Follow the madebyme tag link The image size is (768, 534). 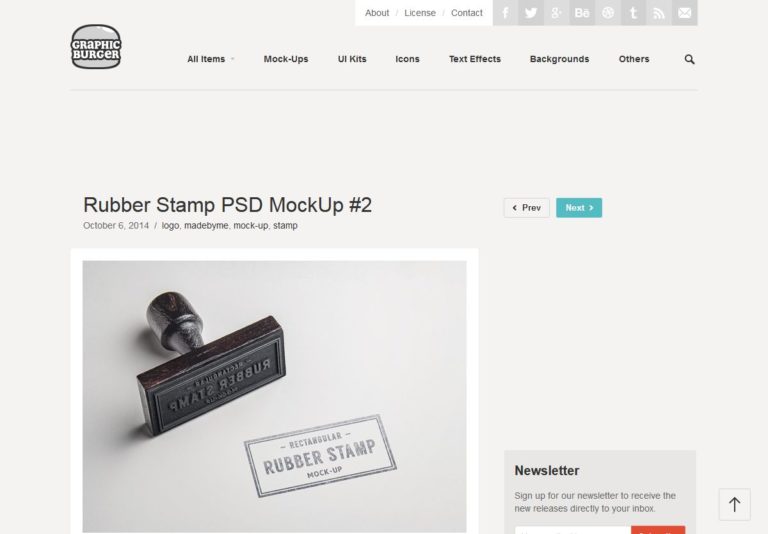(x=206, y=225)
